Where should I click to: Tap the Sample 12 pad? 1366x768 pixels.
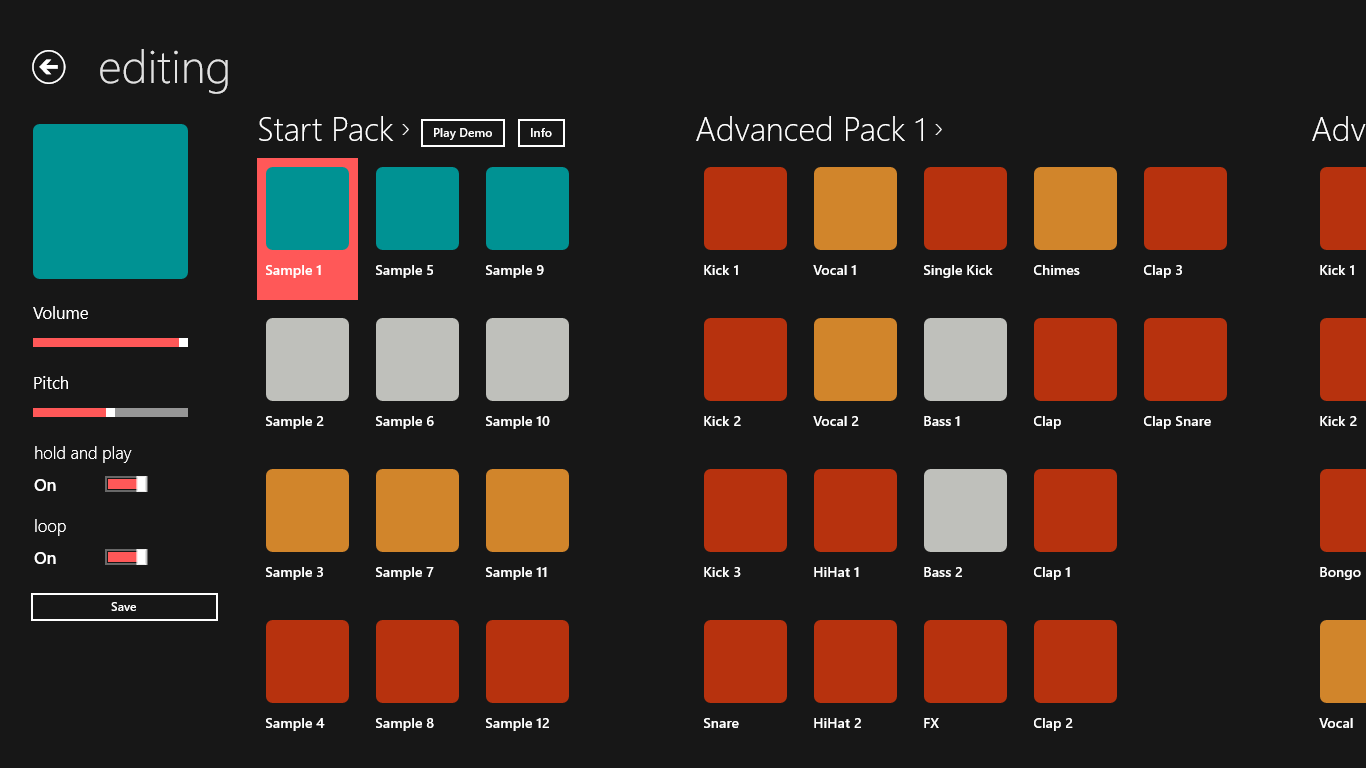tap(527, 661)
